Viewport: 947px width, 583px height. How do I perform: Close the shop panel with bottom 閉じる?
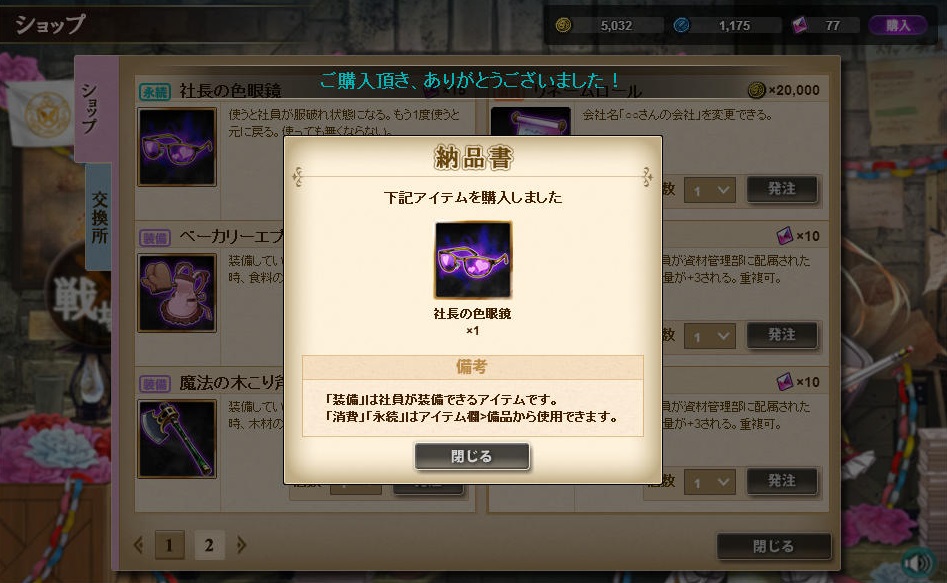774,546
